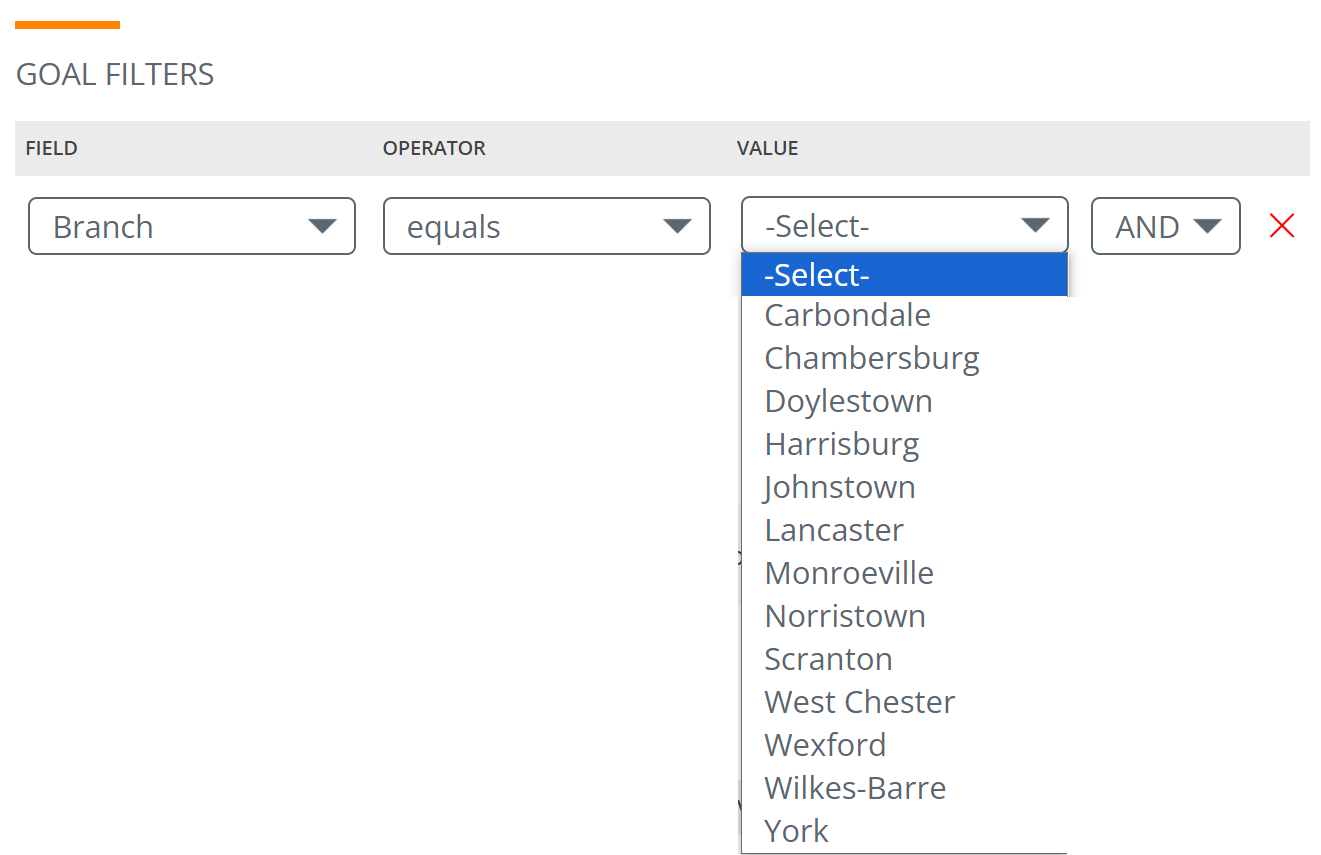Image resolution: width=1321 pixels, height=855 pixels.
Task: Remove the Branch filter row with the red X
Action: (1281, 226)
